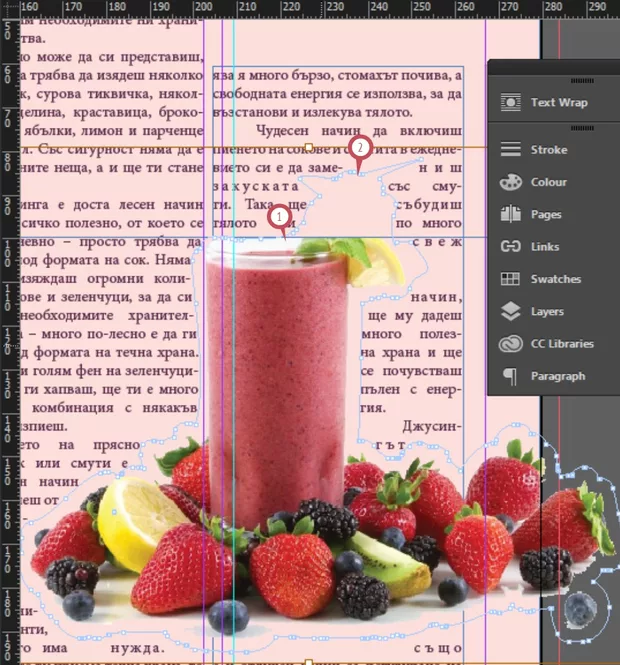Click the Swatches panel label
The height and width of the screenshot is (665, 620).
click(x=556, y=279)
